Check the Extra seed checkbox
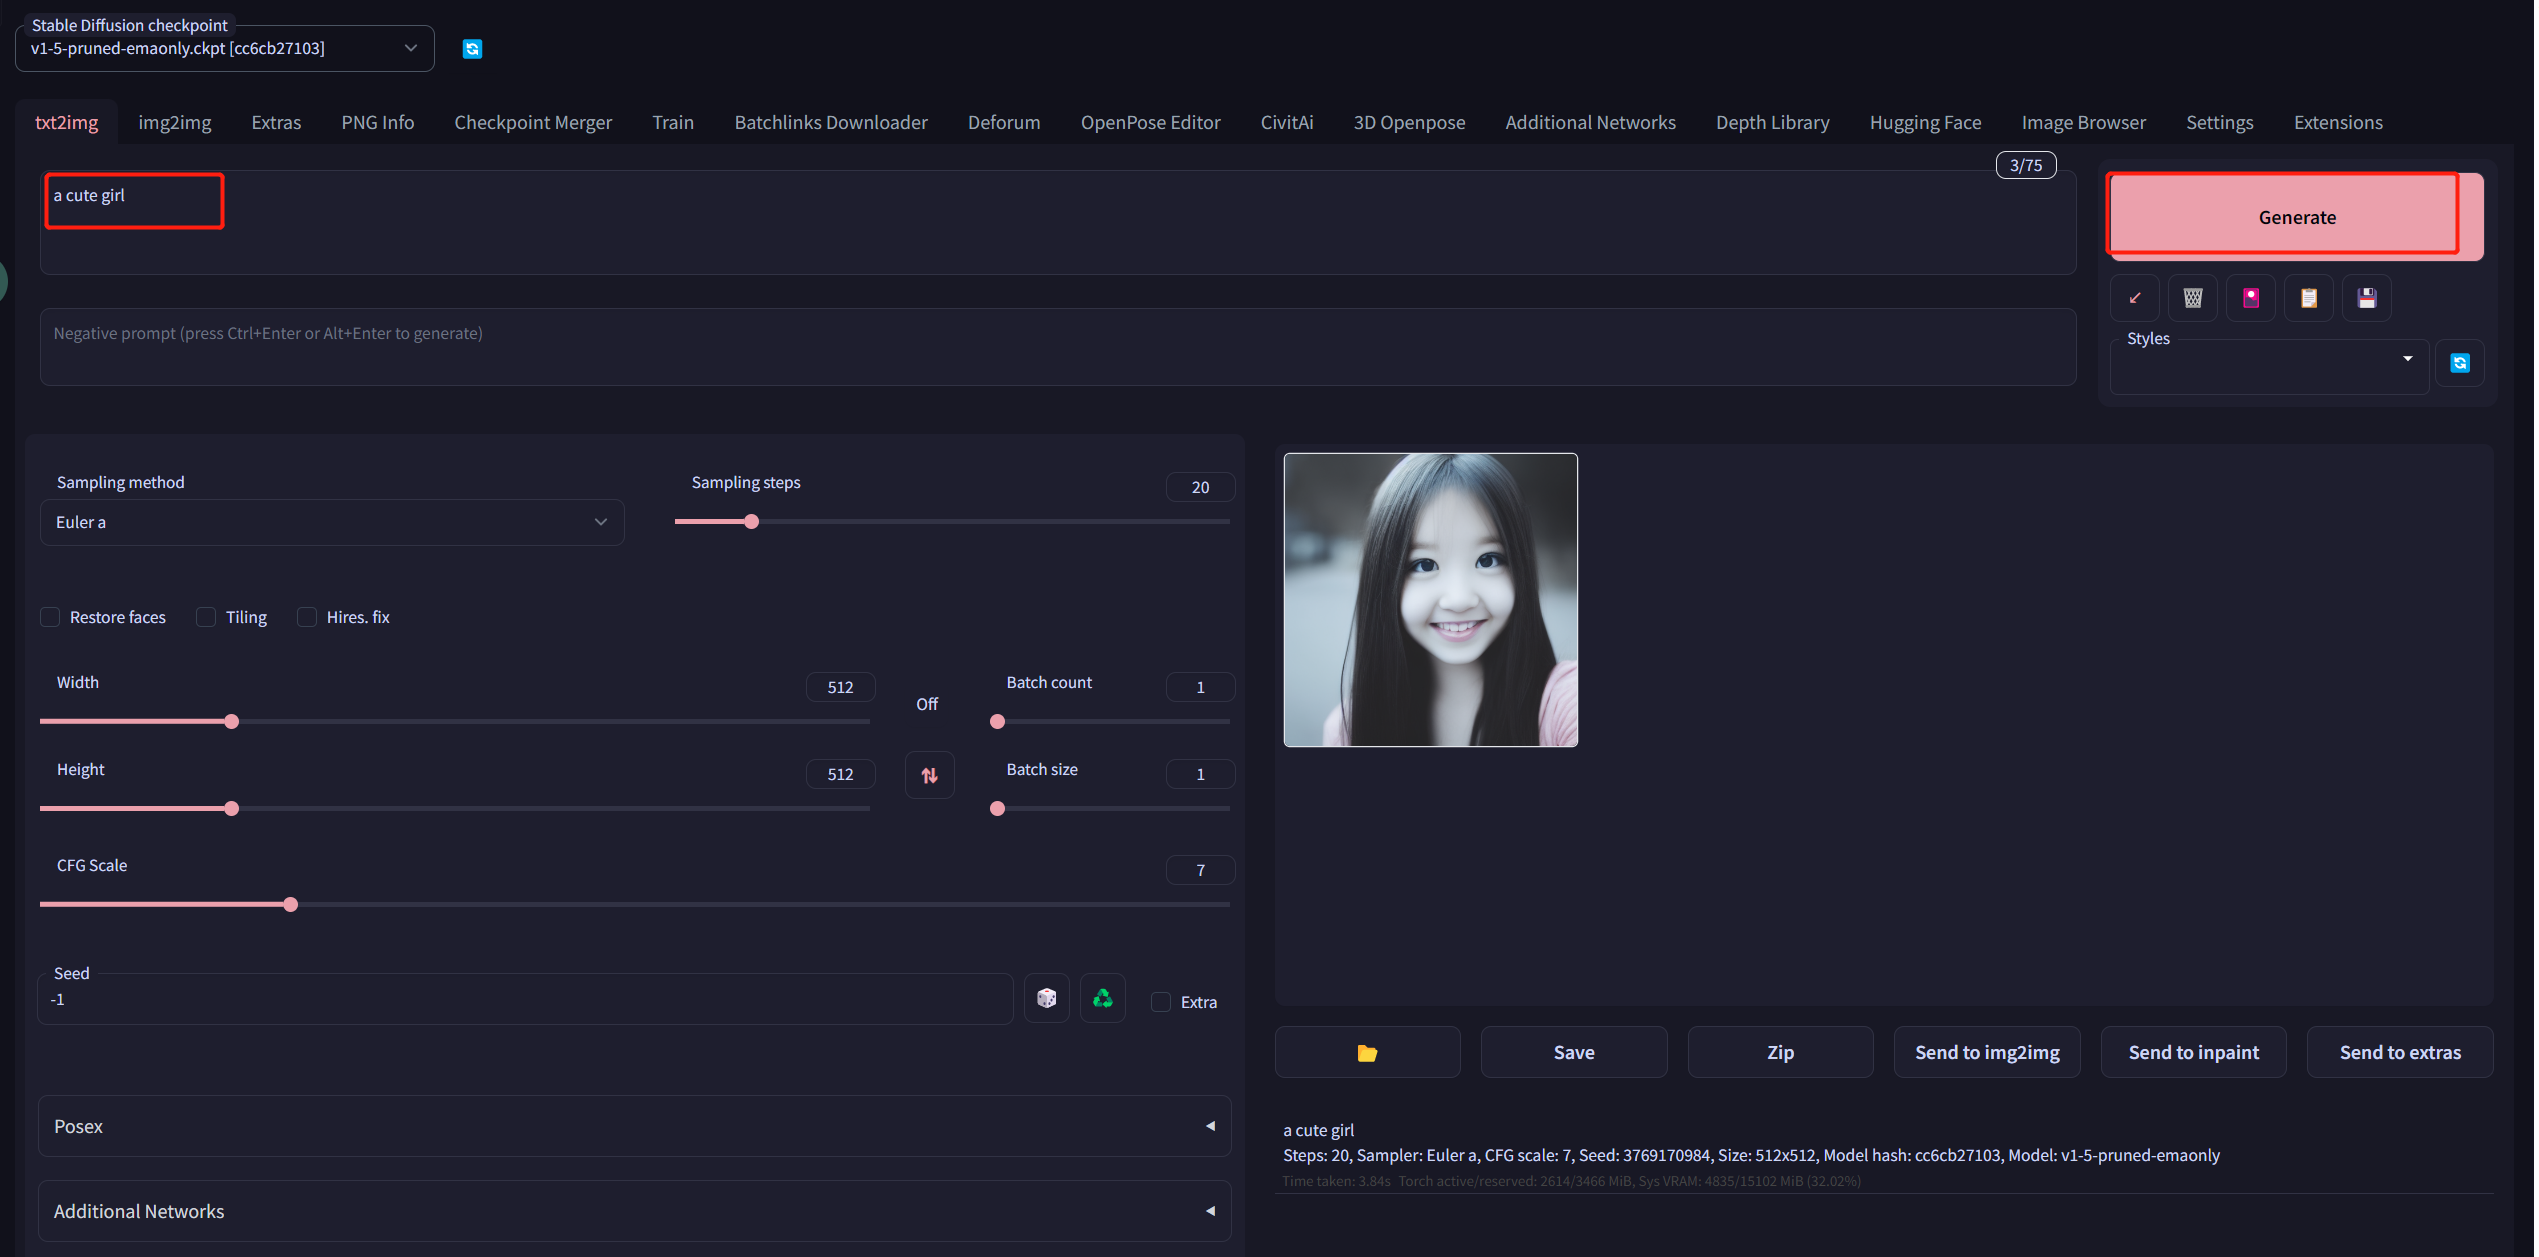 [1161, 1002]
